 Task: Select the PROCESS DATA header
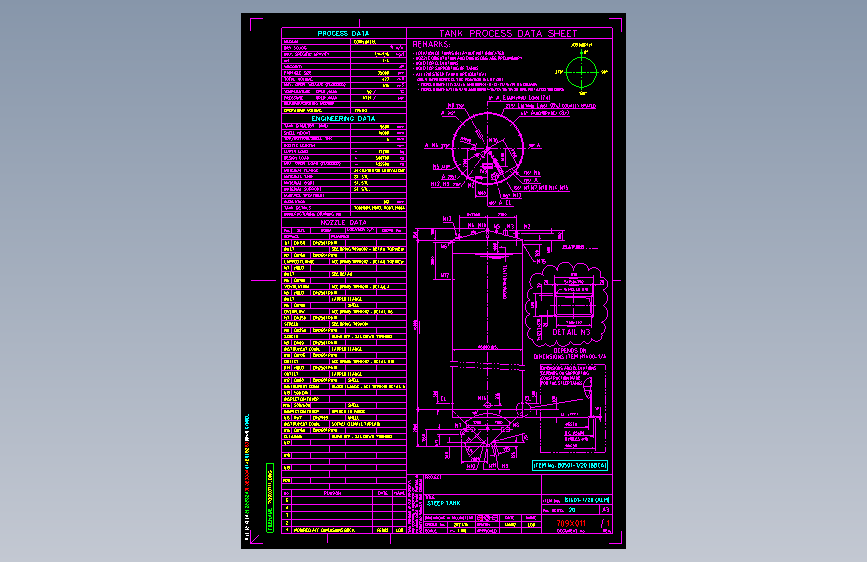pos(343,34)
